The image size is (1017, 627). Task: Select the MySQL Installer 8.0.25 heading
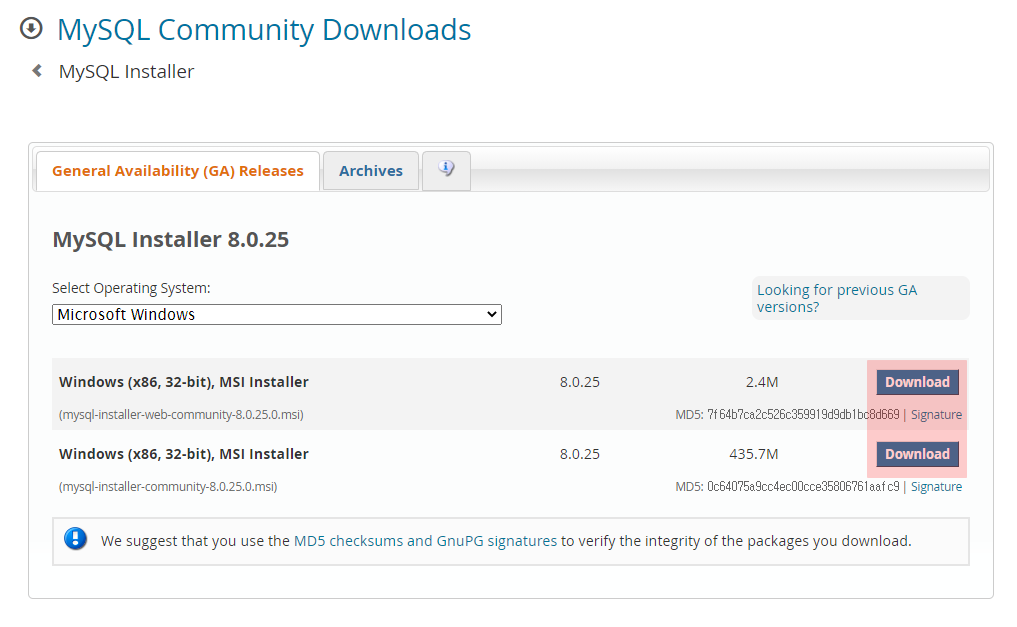[x=171, y=239]
